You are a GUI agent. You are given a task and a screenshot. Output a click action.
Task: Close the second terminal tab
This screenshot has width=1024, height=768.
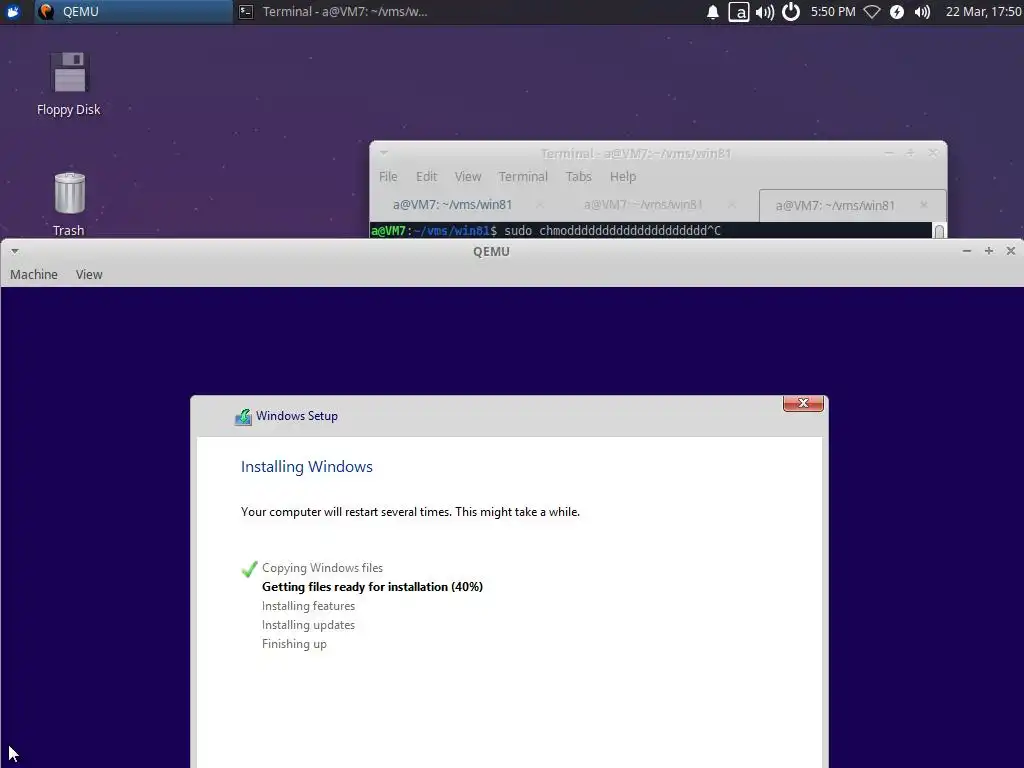click(x=731, y=204)
